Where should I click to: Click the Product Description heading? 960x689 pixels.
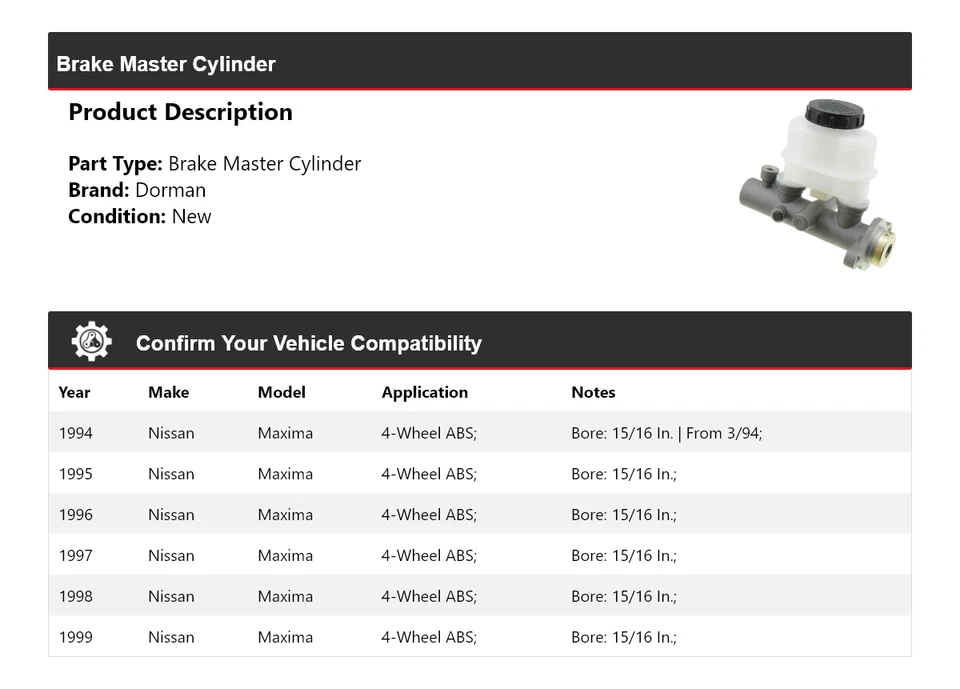pyautogui.click(x=180, y=112)
